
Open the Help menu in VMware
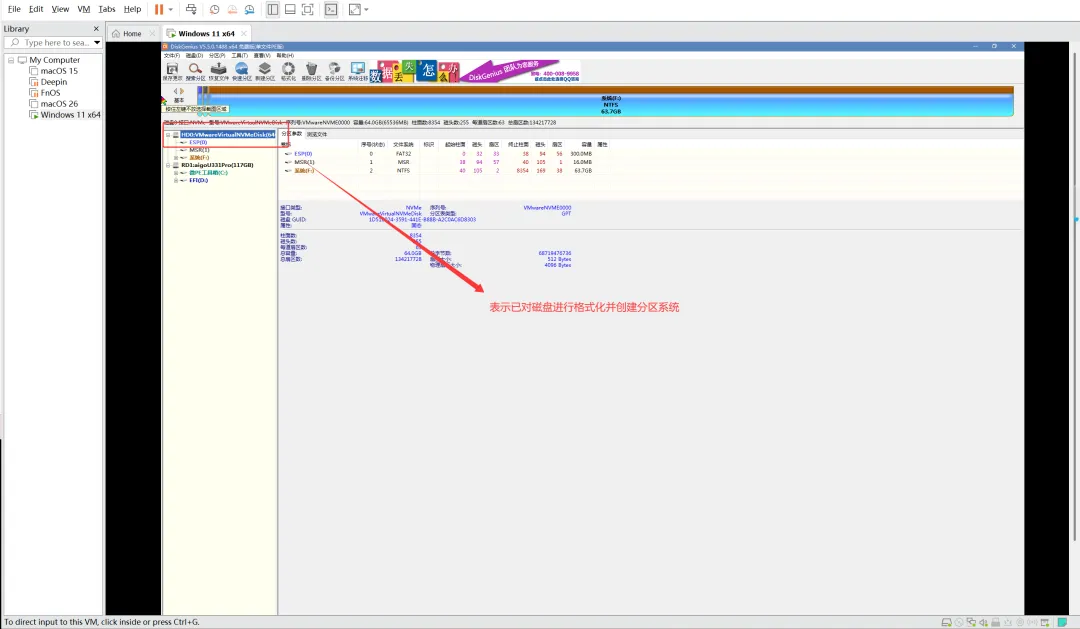pyautogui.click(x=132, y=9)
